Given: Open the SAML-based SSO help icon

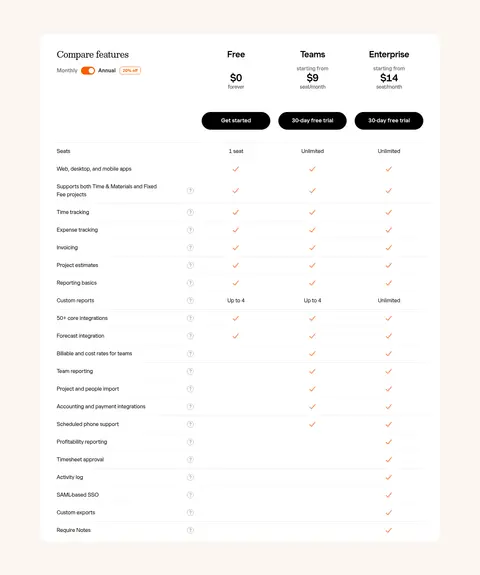Looking at the screenshot, I should (x=190, y=495).
